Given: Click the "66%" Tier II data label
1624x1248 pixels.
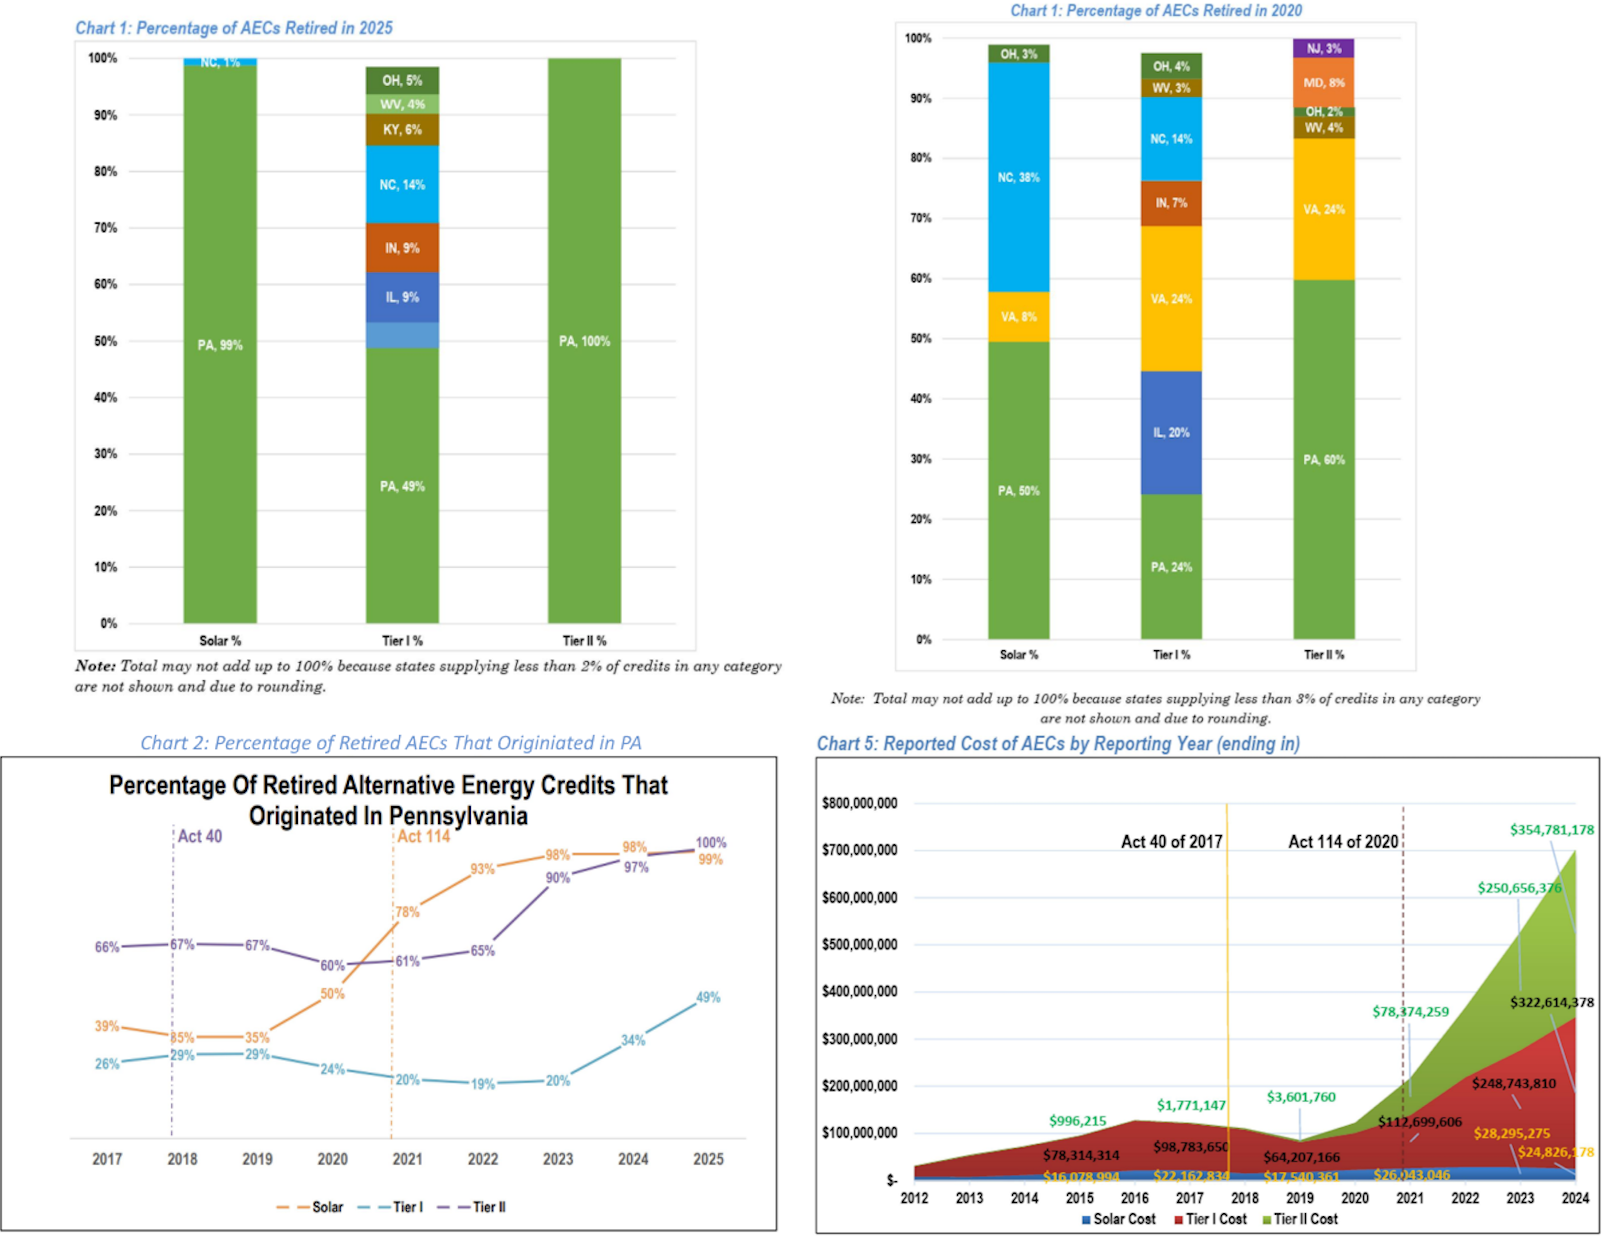Looking at the screenshot, I should coord(107,947).
